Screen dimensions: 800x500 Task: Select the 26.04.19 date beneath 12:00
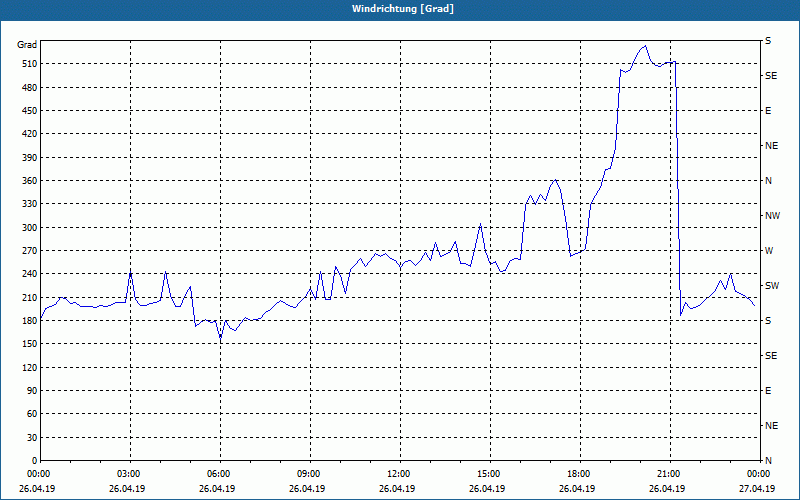point(397,489)
